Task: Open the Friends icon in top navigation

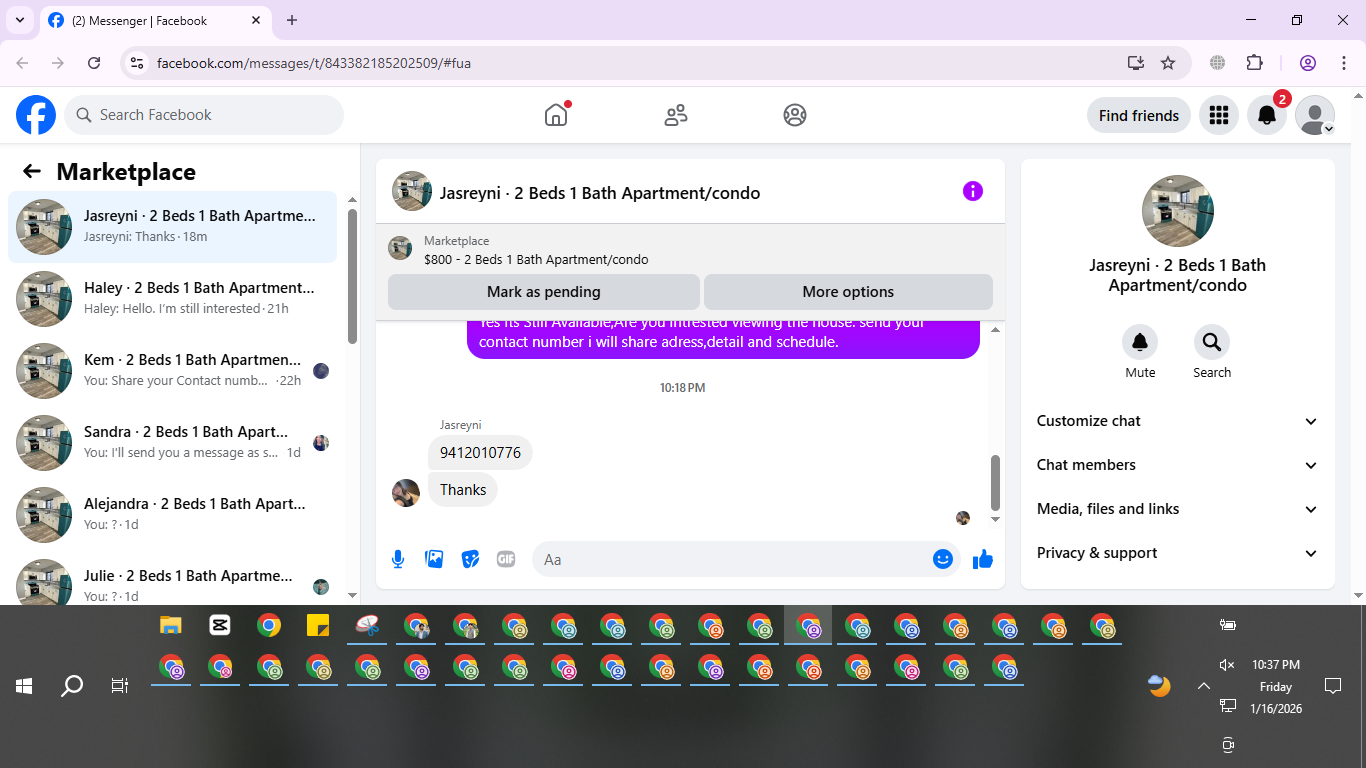Action: [x=676, y=115]
